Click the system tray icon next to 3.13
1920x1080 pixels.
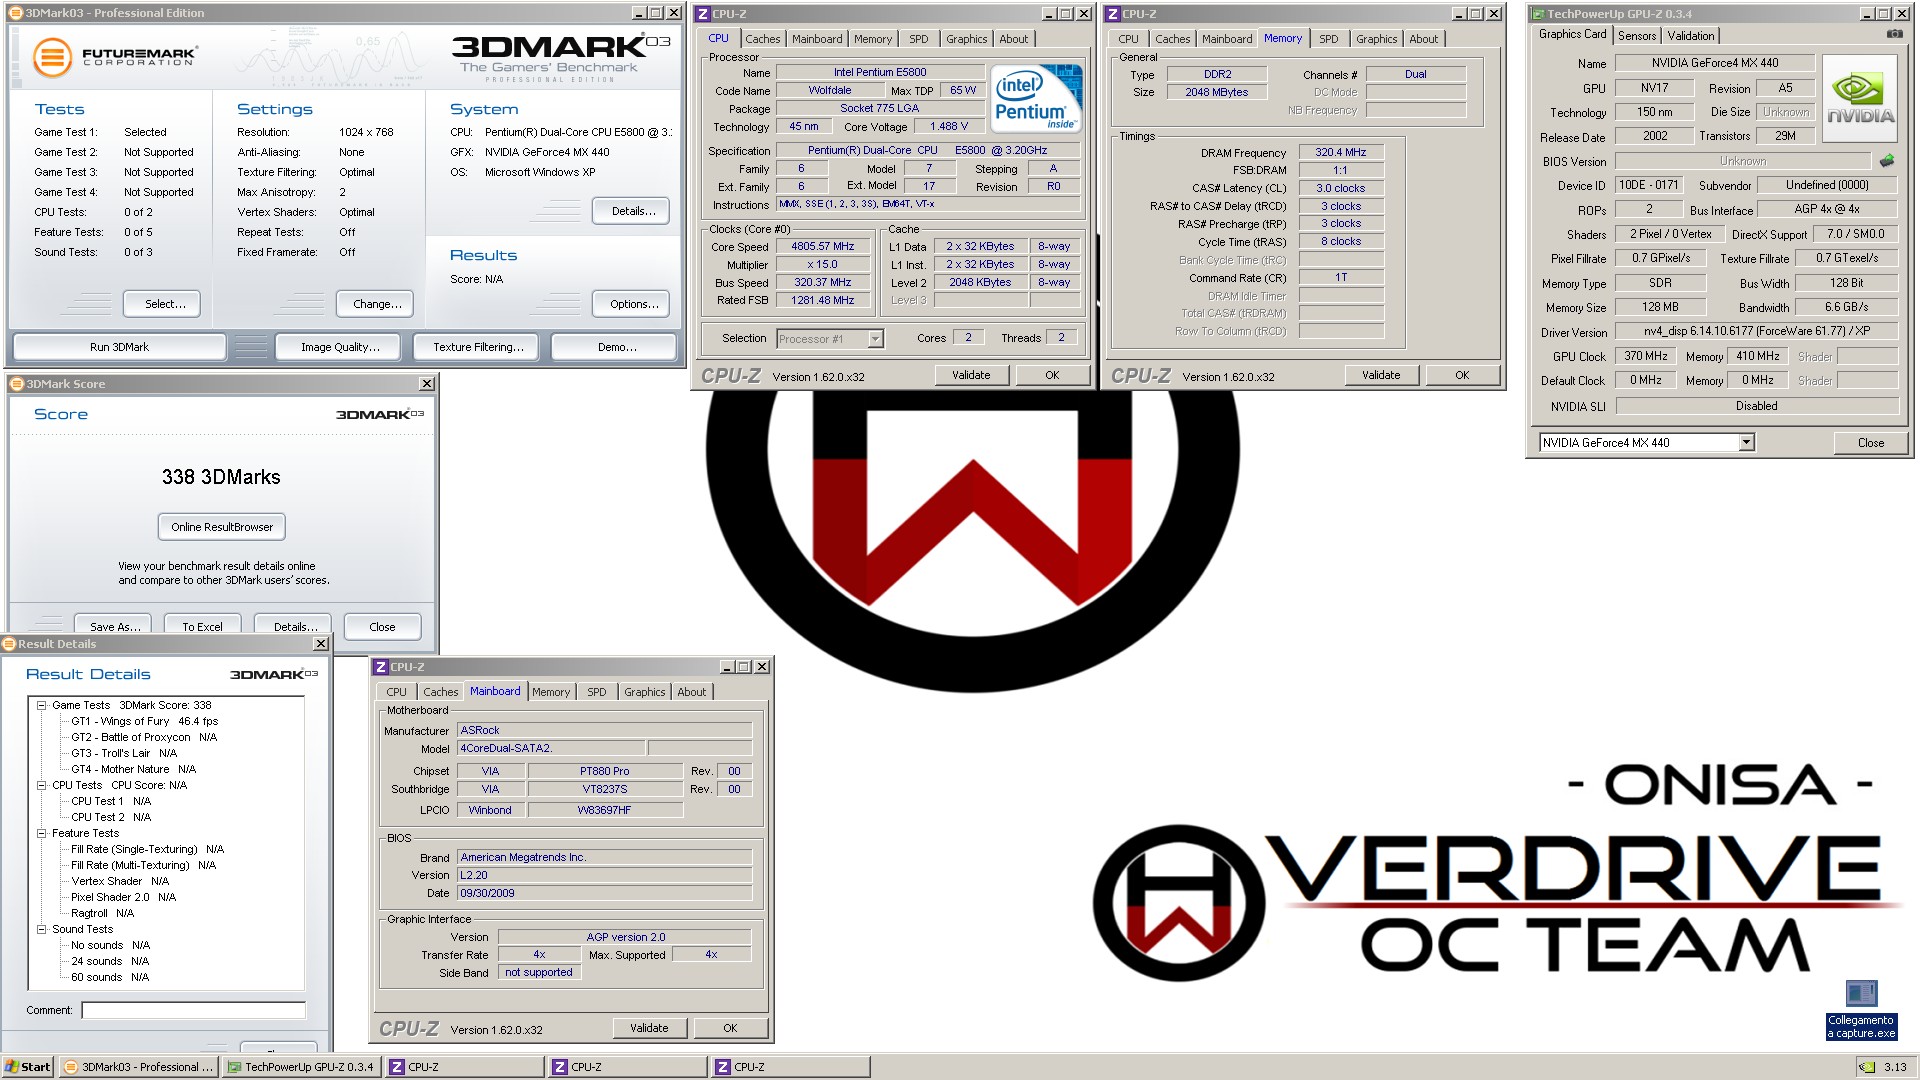click(1866, 1067)
